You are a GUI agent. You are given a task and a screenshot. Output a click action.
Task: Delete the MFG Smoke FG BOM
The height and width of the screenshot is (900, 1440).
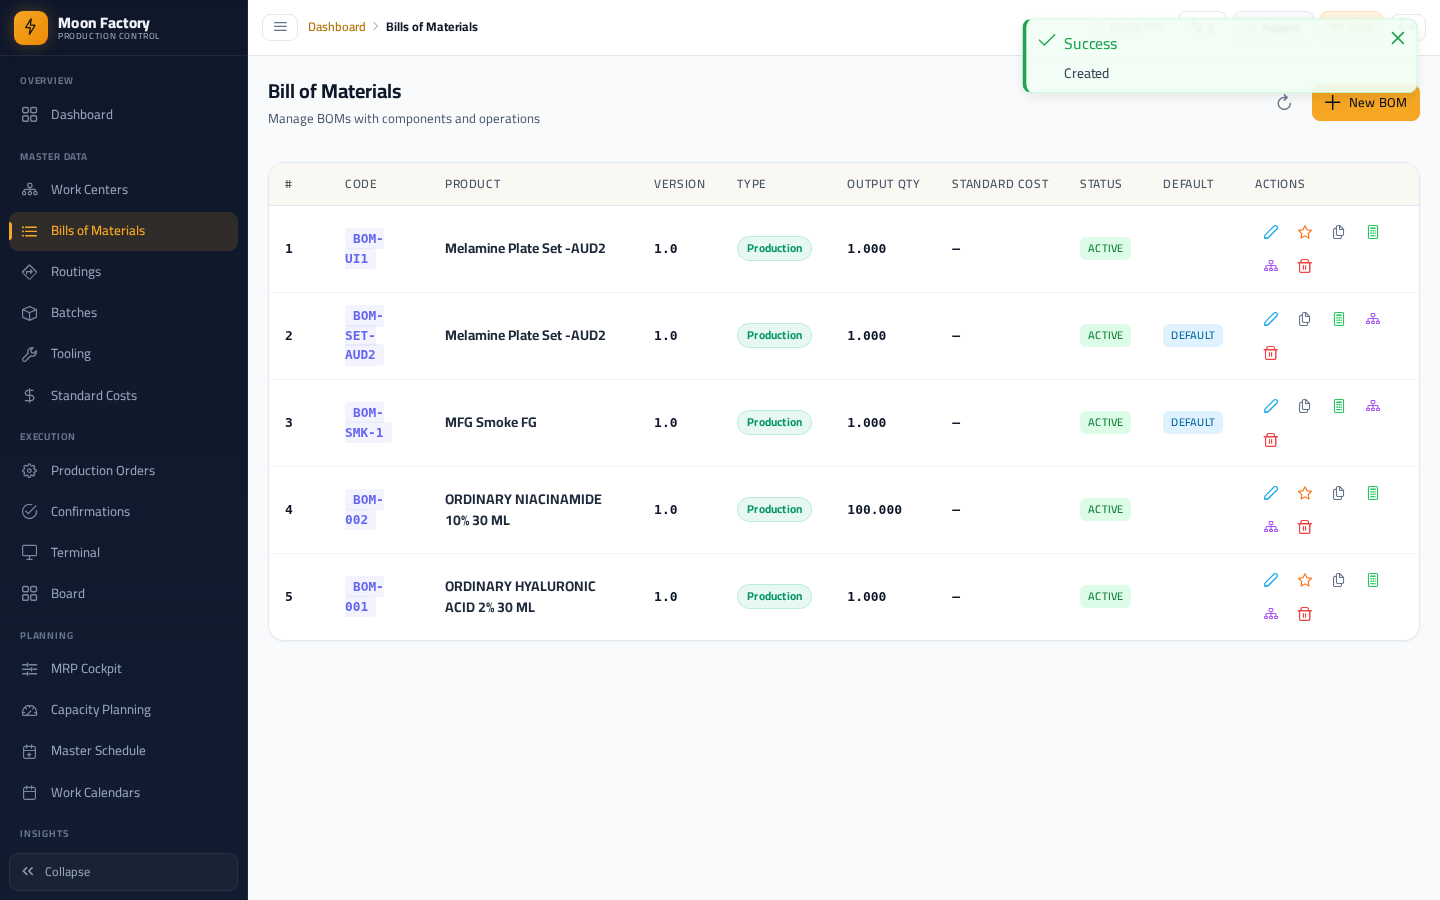1271,440
